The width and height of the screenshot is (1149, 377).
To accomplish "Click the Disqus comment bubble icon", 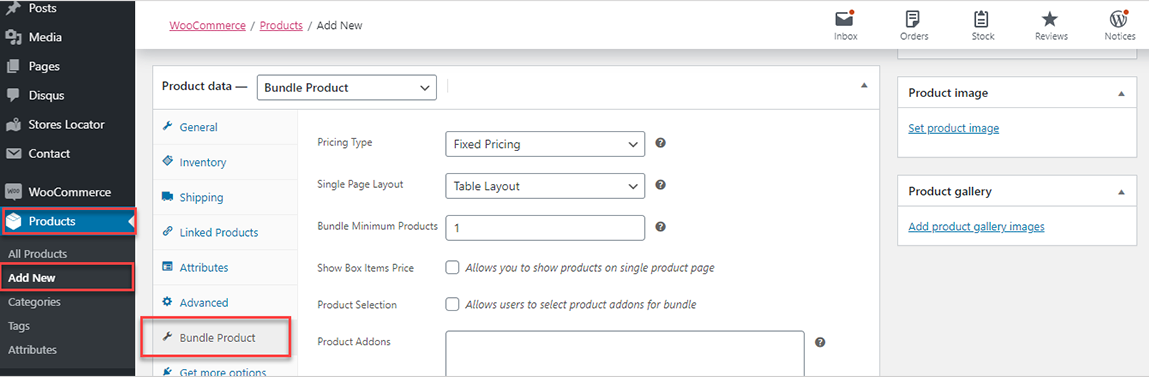I will [x=12, y=95].
